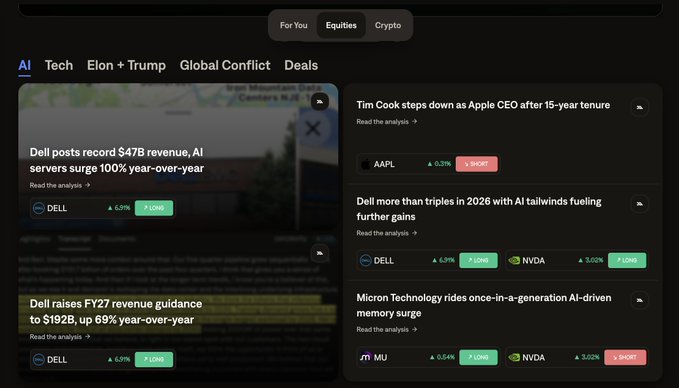Read the analysis for Micron Technology story
The image size is (679, 388).
click(x=387, y=330)
